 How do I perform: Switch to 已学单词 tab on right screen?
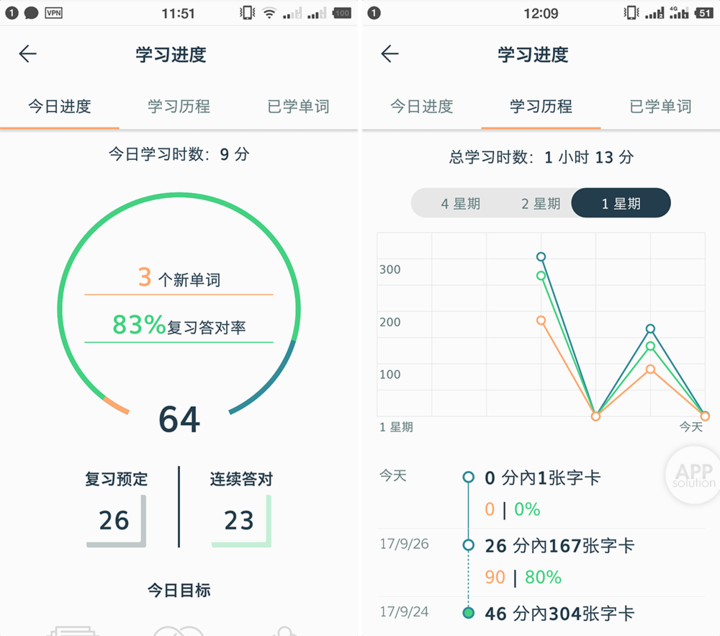[660, 107]
